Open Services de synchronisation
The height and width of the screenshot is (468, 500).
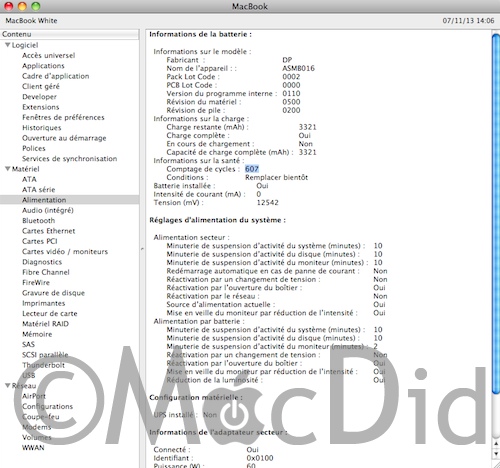[x=70, y=158]
